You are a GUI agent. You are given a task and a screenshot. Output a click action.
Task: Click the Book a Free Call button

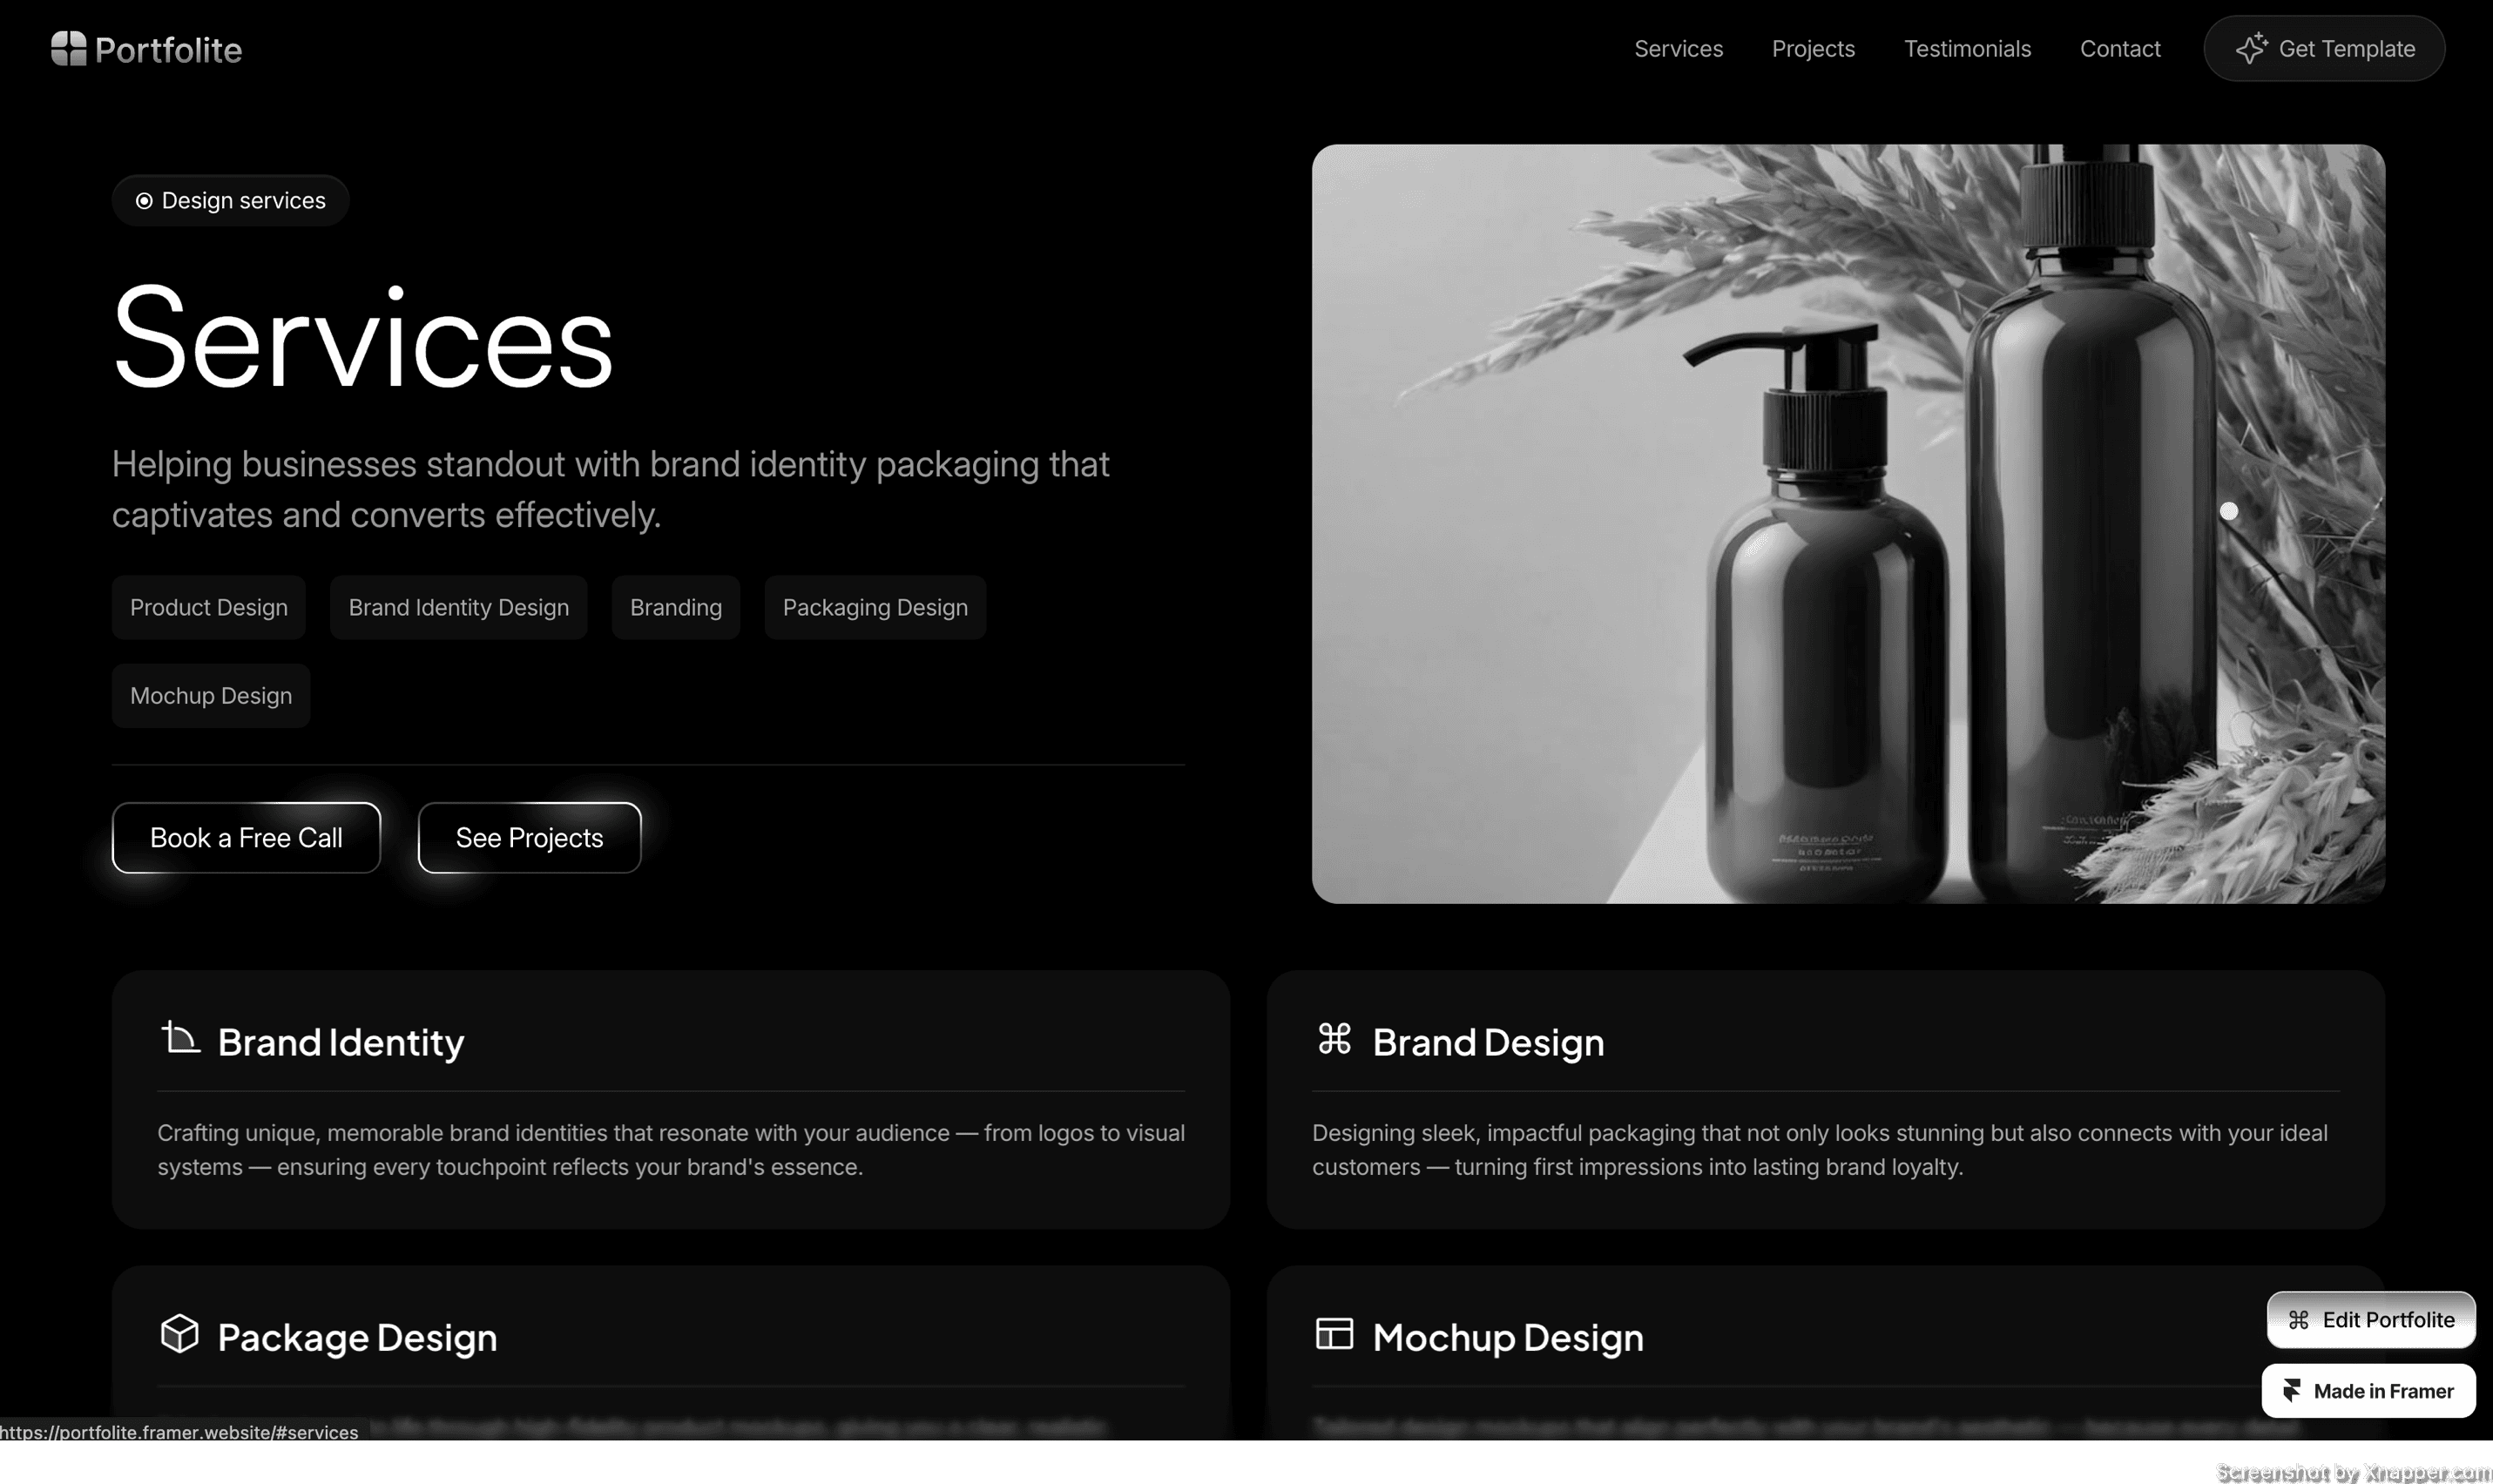pos(246,838)
